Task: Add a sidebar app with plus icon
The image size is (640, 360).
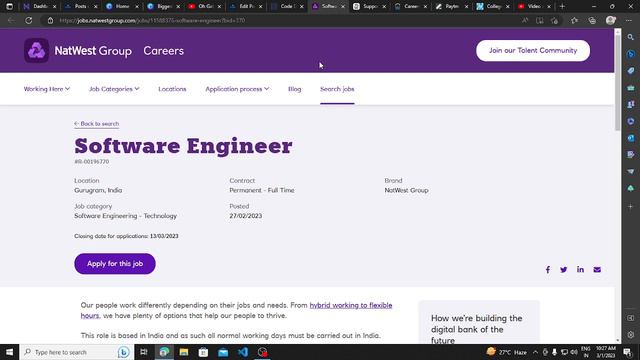Action: coord(631,207)
